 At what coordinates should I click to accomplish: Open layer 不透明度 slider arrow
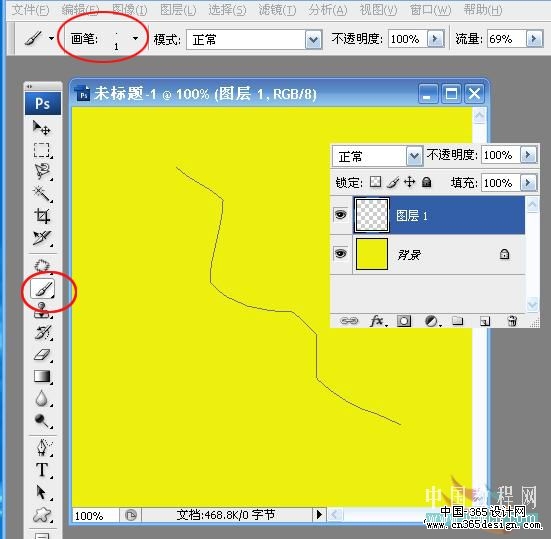(x=528, y=155)
